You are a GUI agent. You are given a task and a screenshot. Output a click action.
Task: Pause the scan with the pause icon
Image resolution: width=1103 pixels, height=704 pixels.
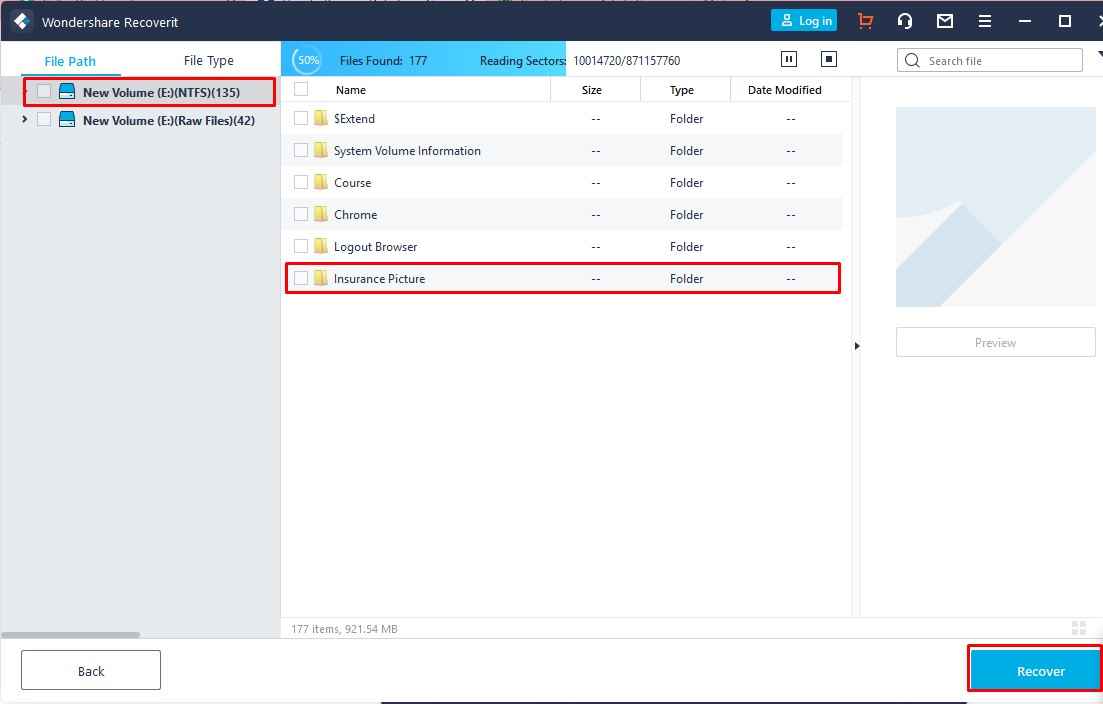point(789,59)
